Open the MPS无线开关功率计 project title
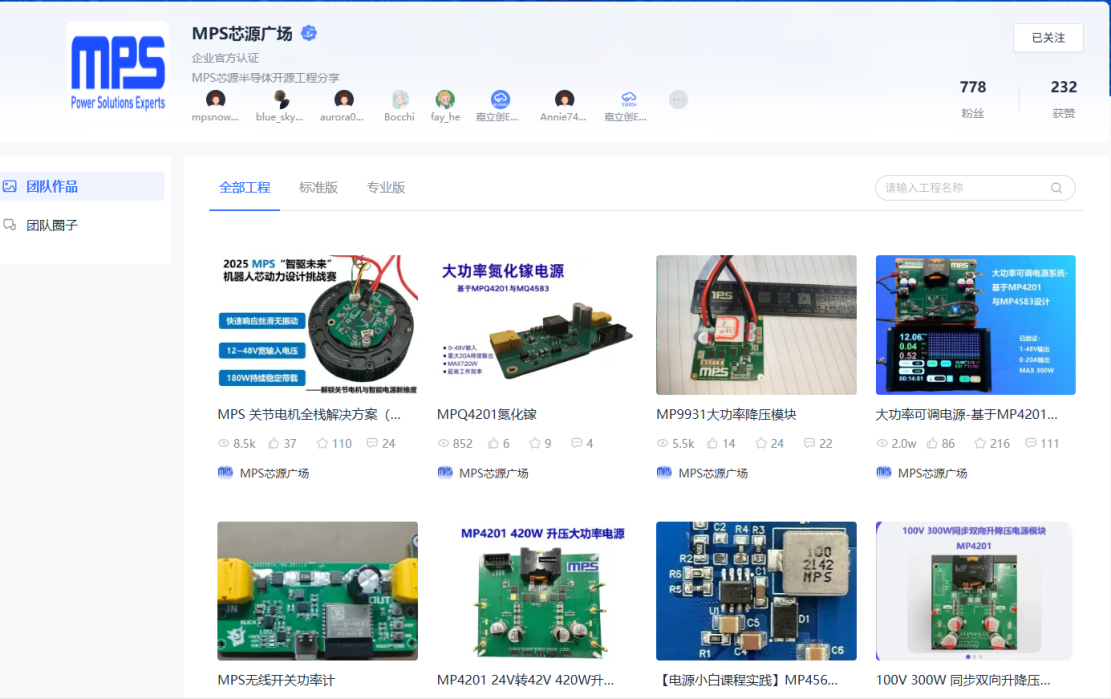The image size is (1111, 699). pyautogui.click(x=276, y=680)
